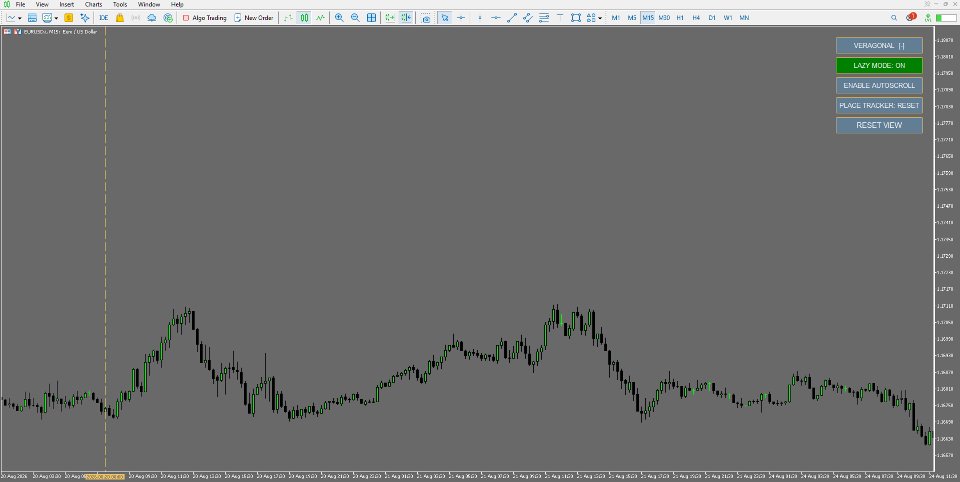Check the connection status icon
This screenshot has height=482, width=960.
coord(928,18)
